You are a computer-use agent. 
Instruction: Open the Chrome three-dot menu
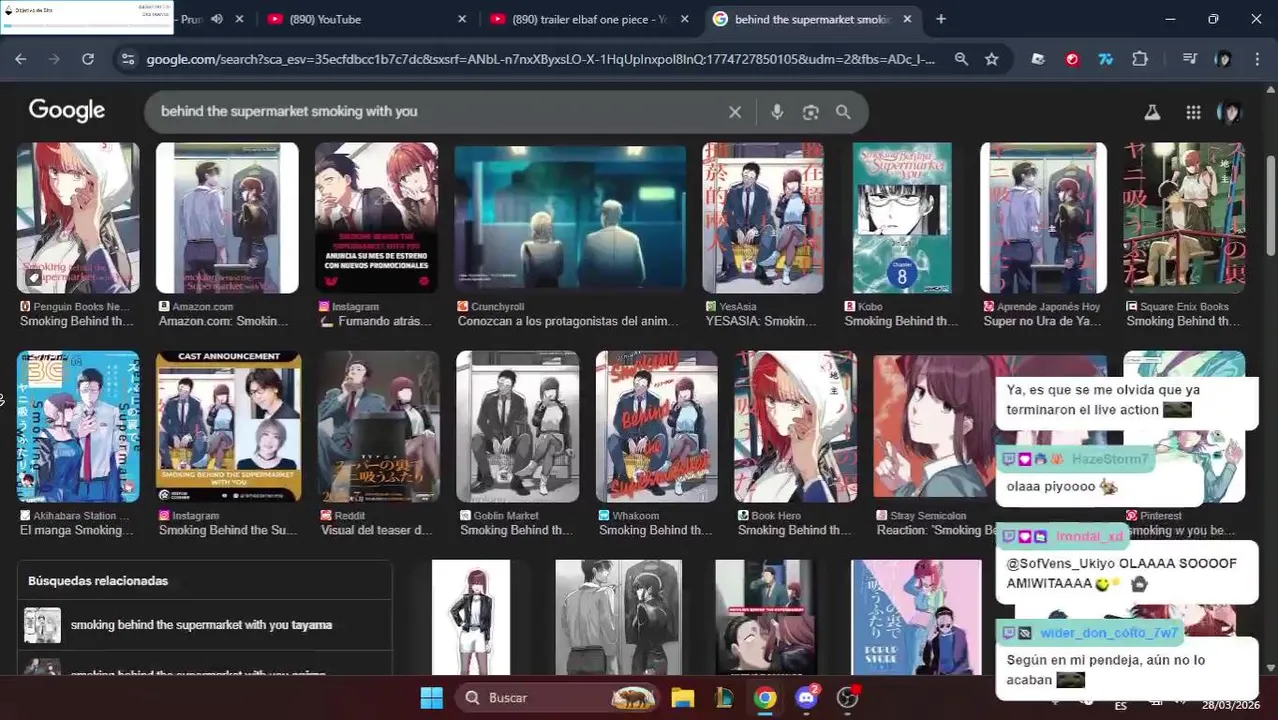point(1256,59)
